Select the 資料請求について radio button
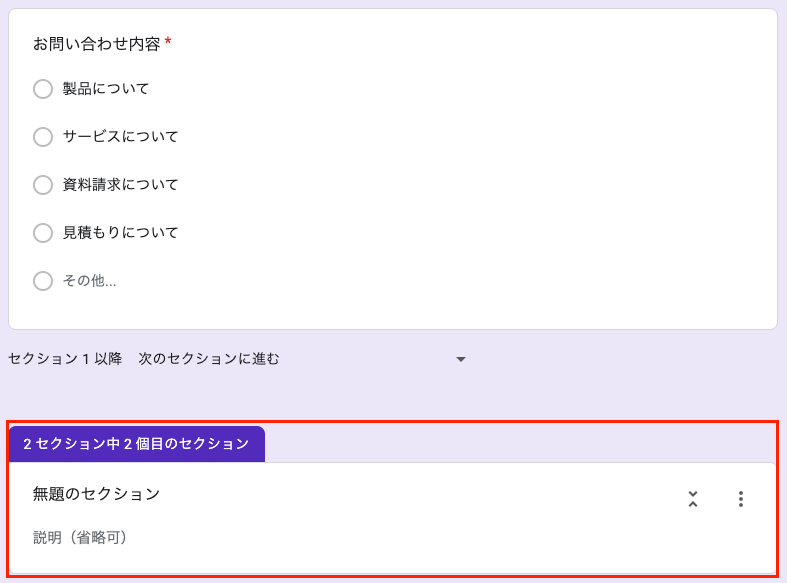Image resolution: width=787 pixels, height=583 pixels. click(43, 185)
